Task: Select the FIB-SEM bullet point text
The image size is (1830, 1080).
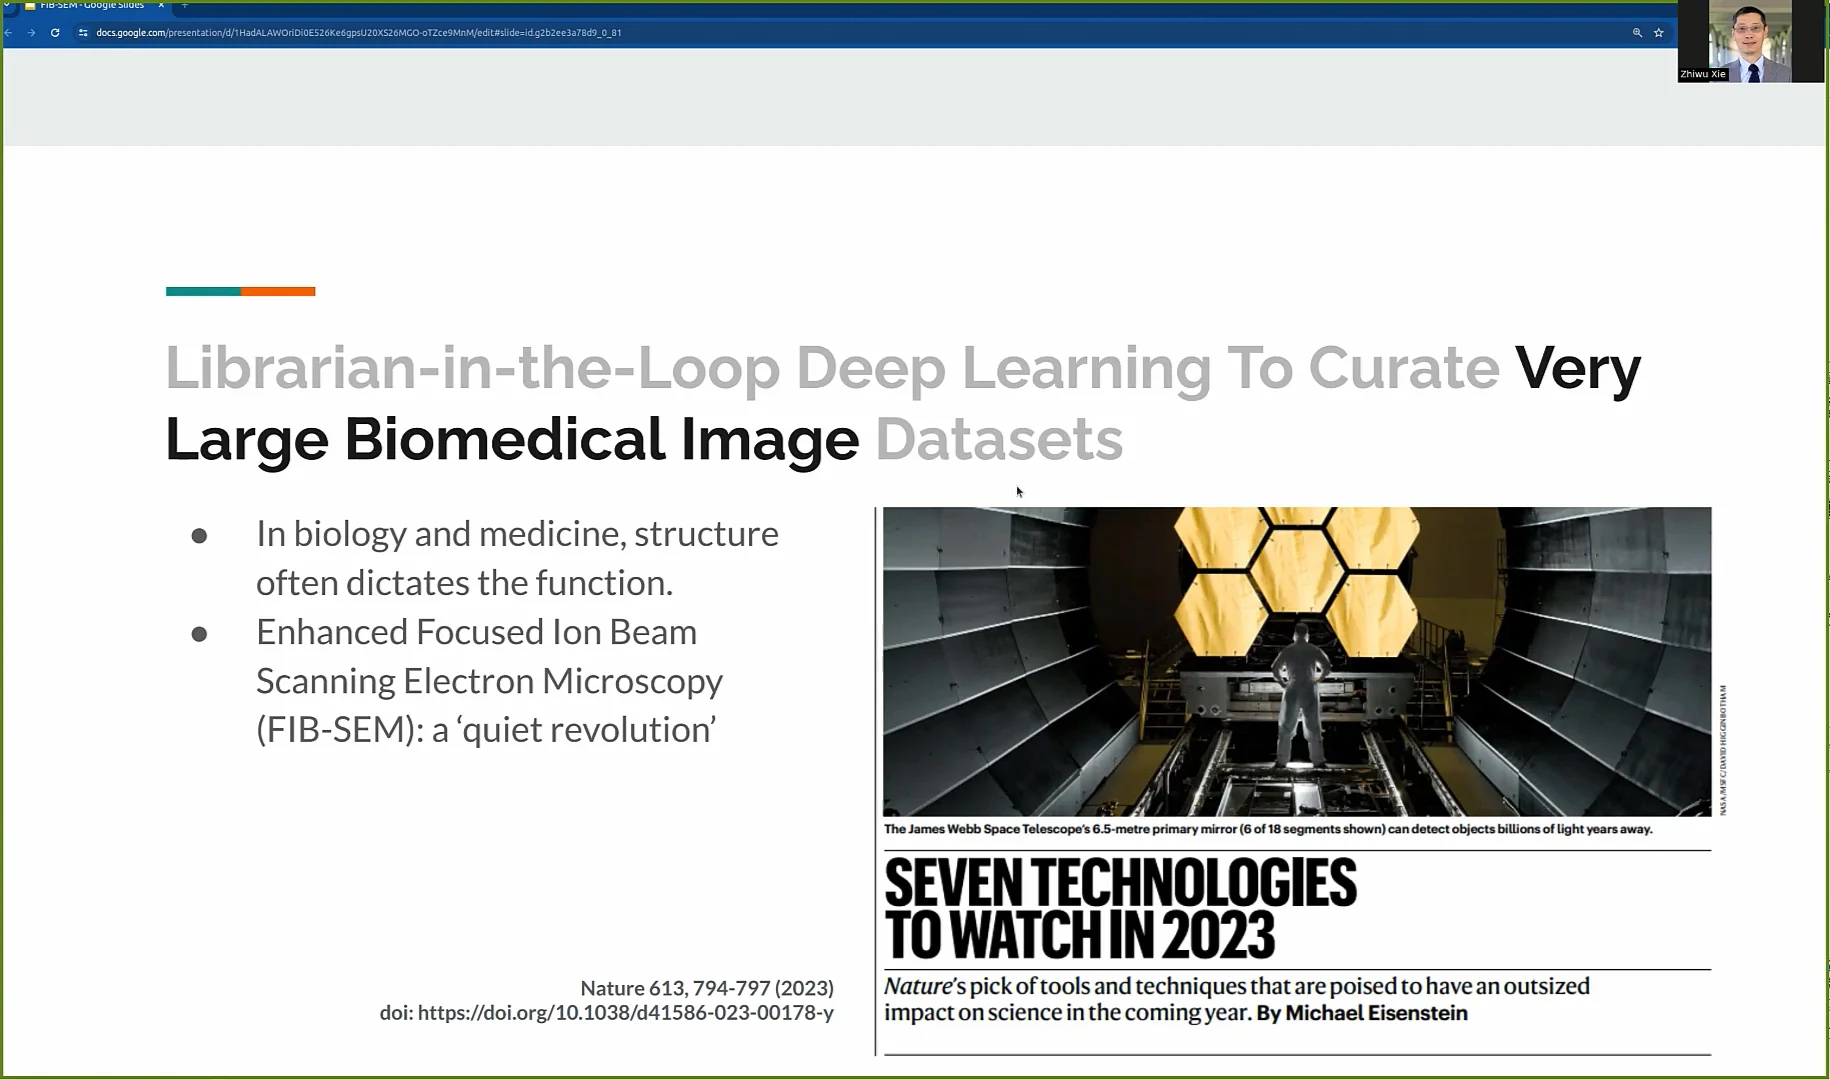Action: click(x=489, y=680)
